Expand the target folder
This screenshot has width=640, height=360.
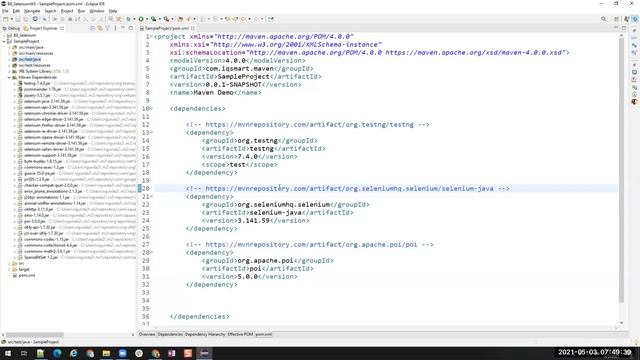pyautogui.click(x=9, y=269)
